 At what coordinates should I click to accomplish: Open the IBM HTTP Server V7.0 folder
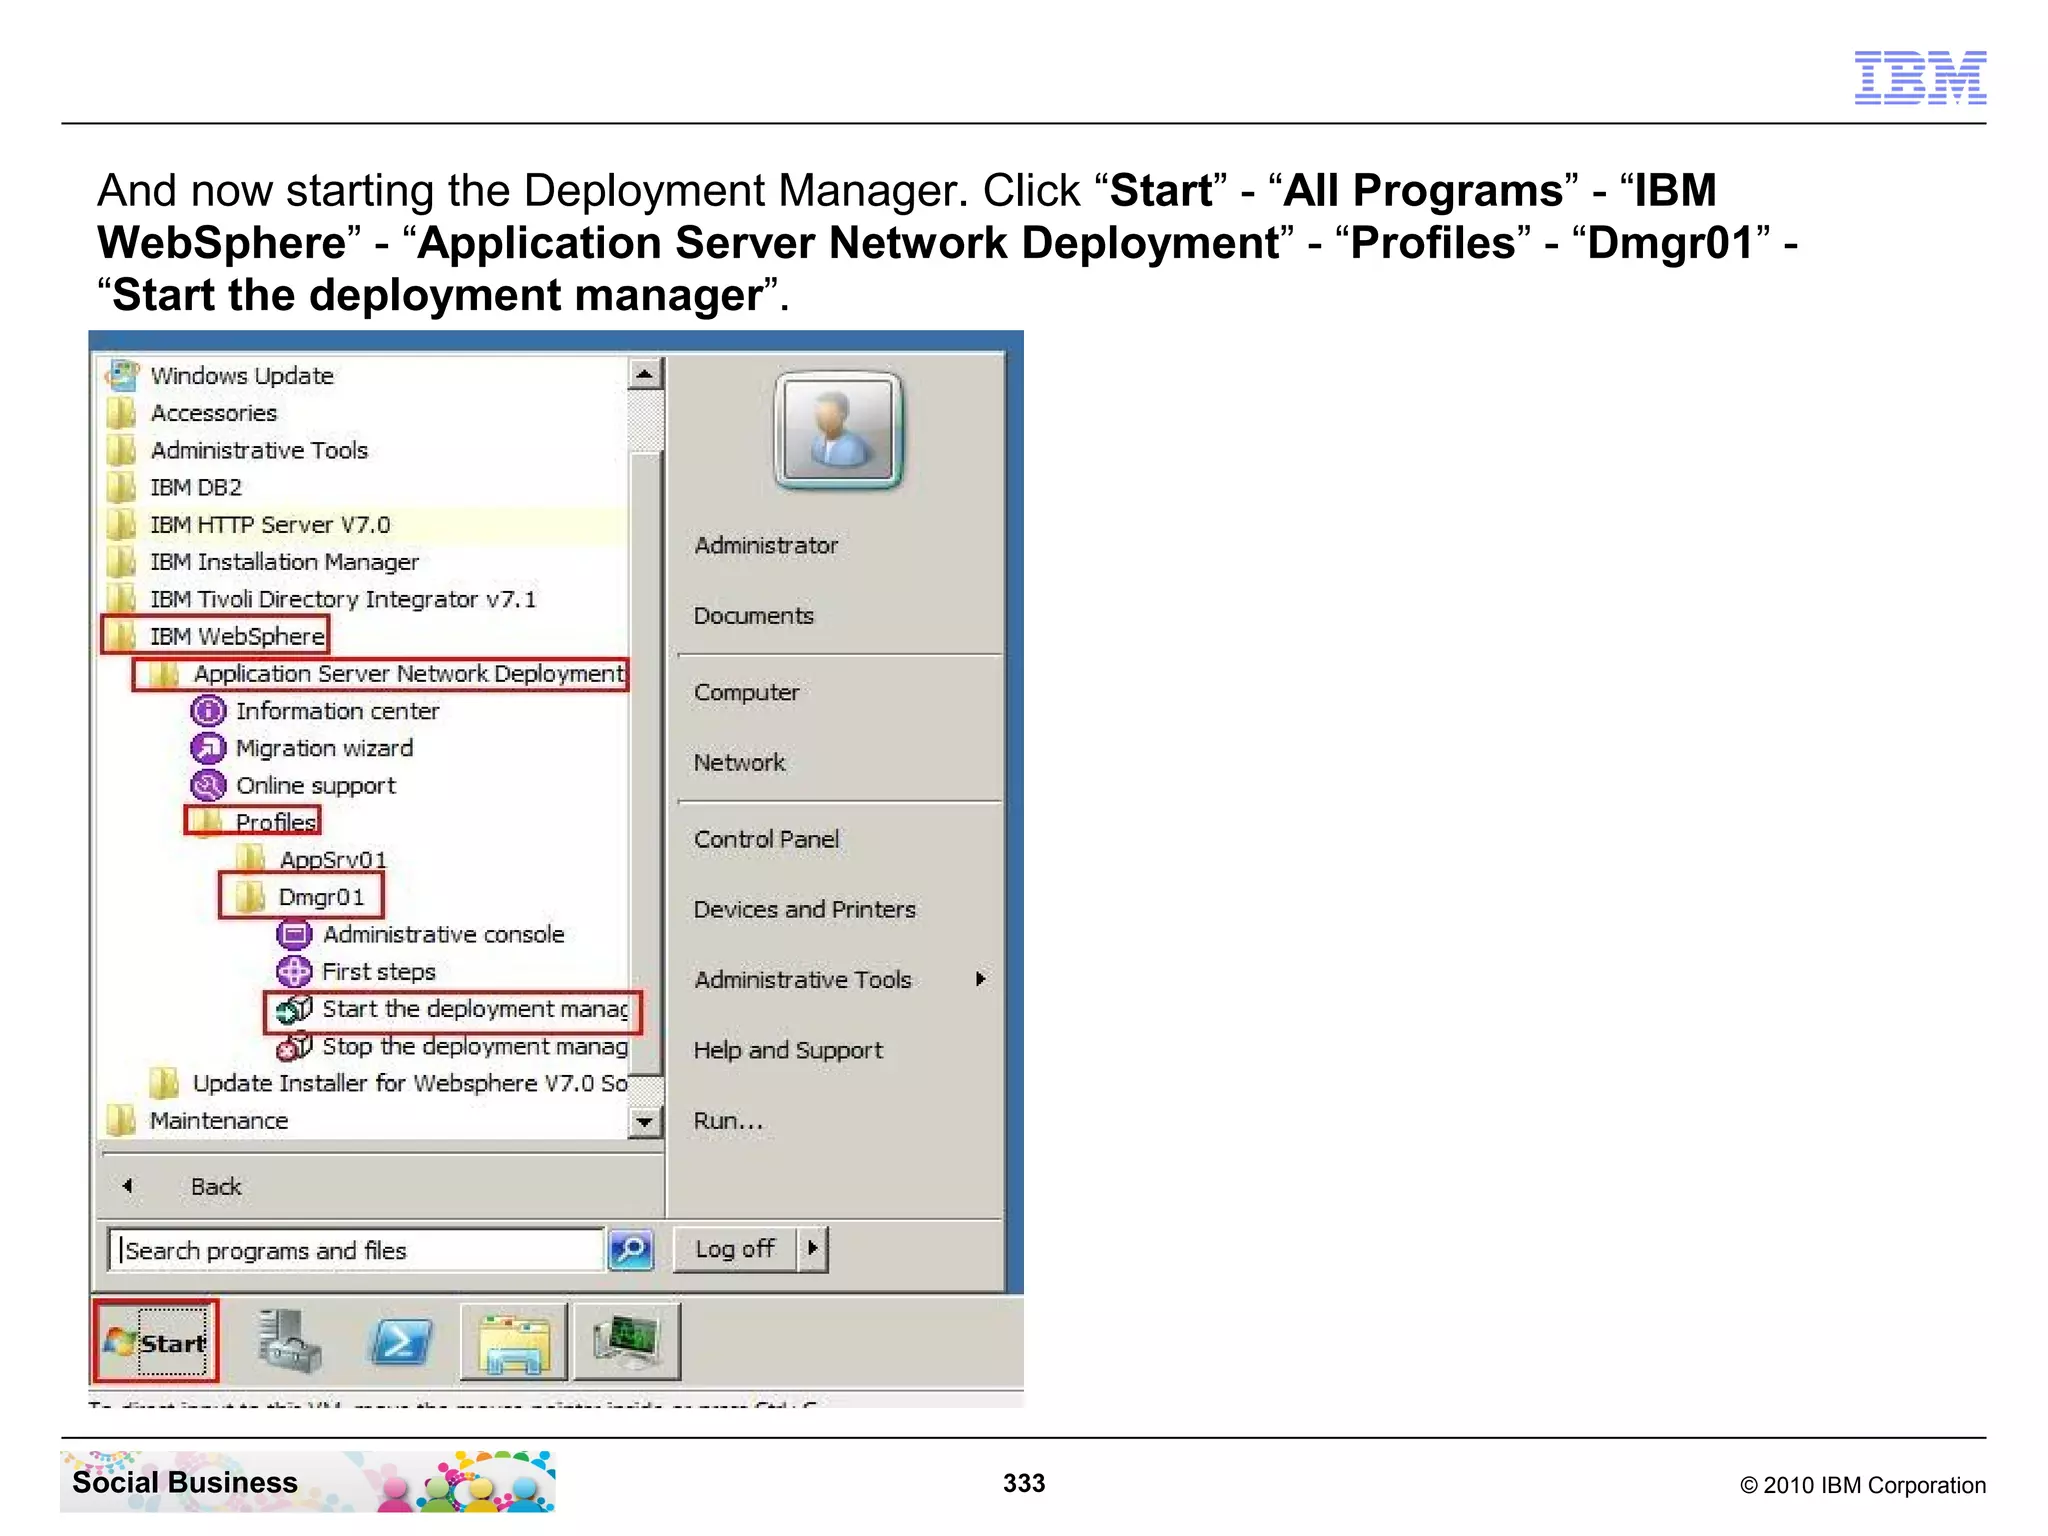[248, 524]
